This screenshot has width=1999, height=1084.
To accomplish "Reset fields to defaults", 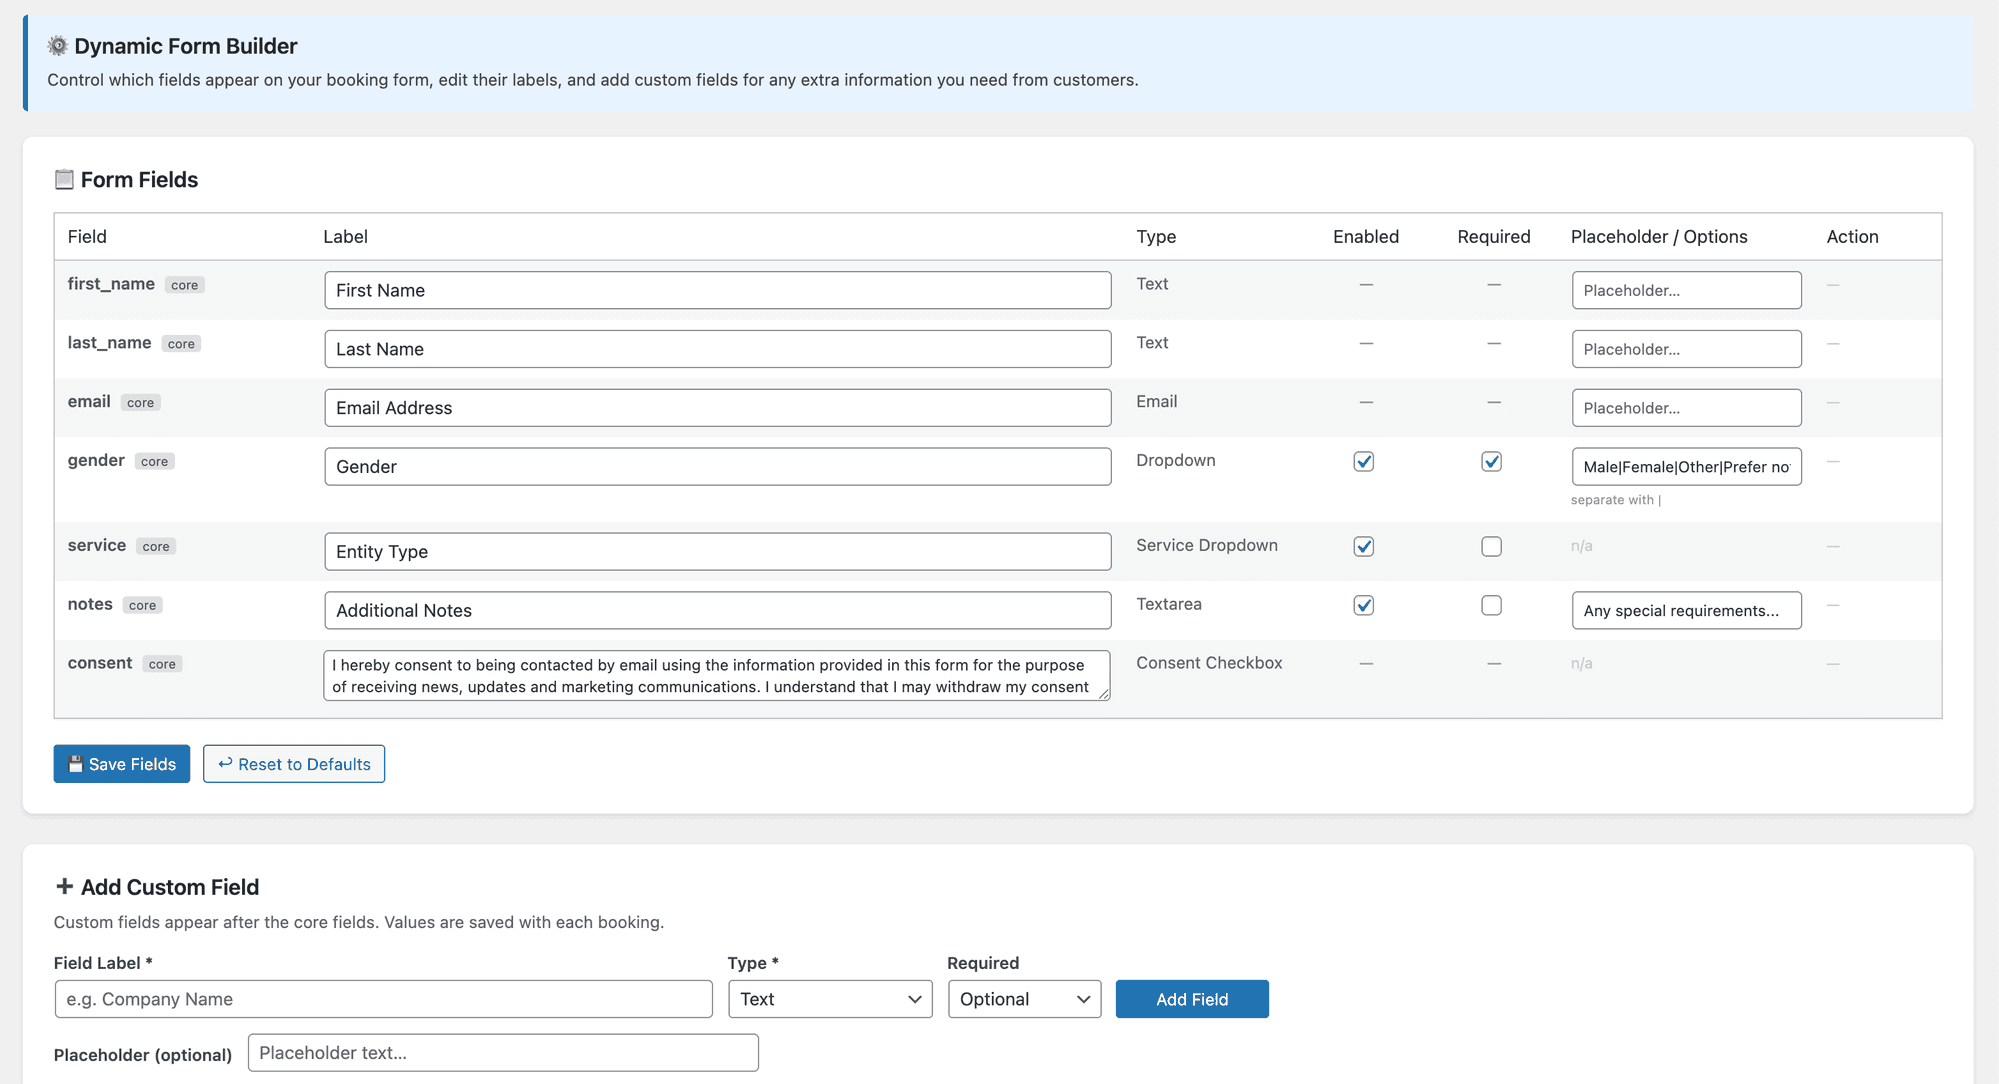I will pos(294,764).
